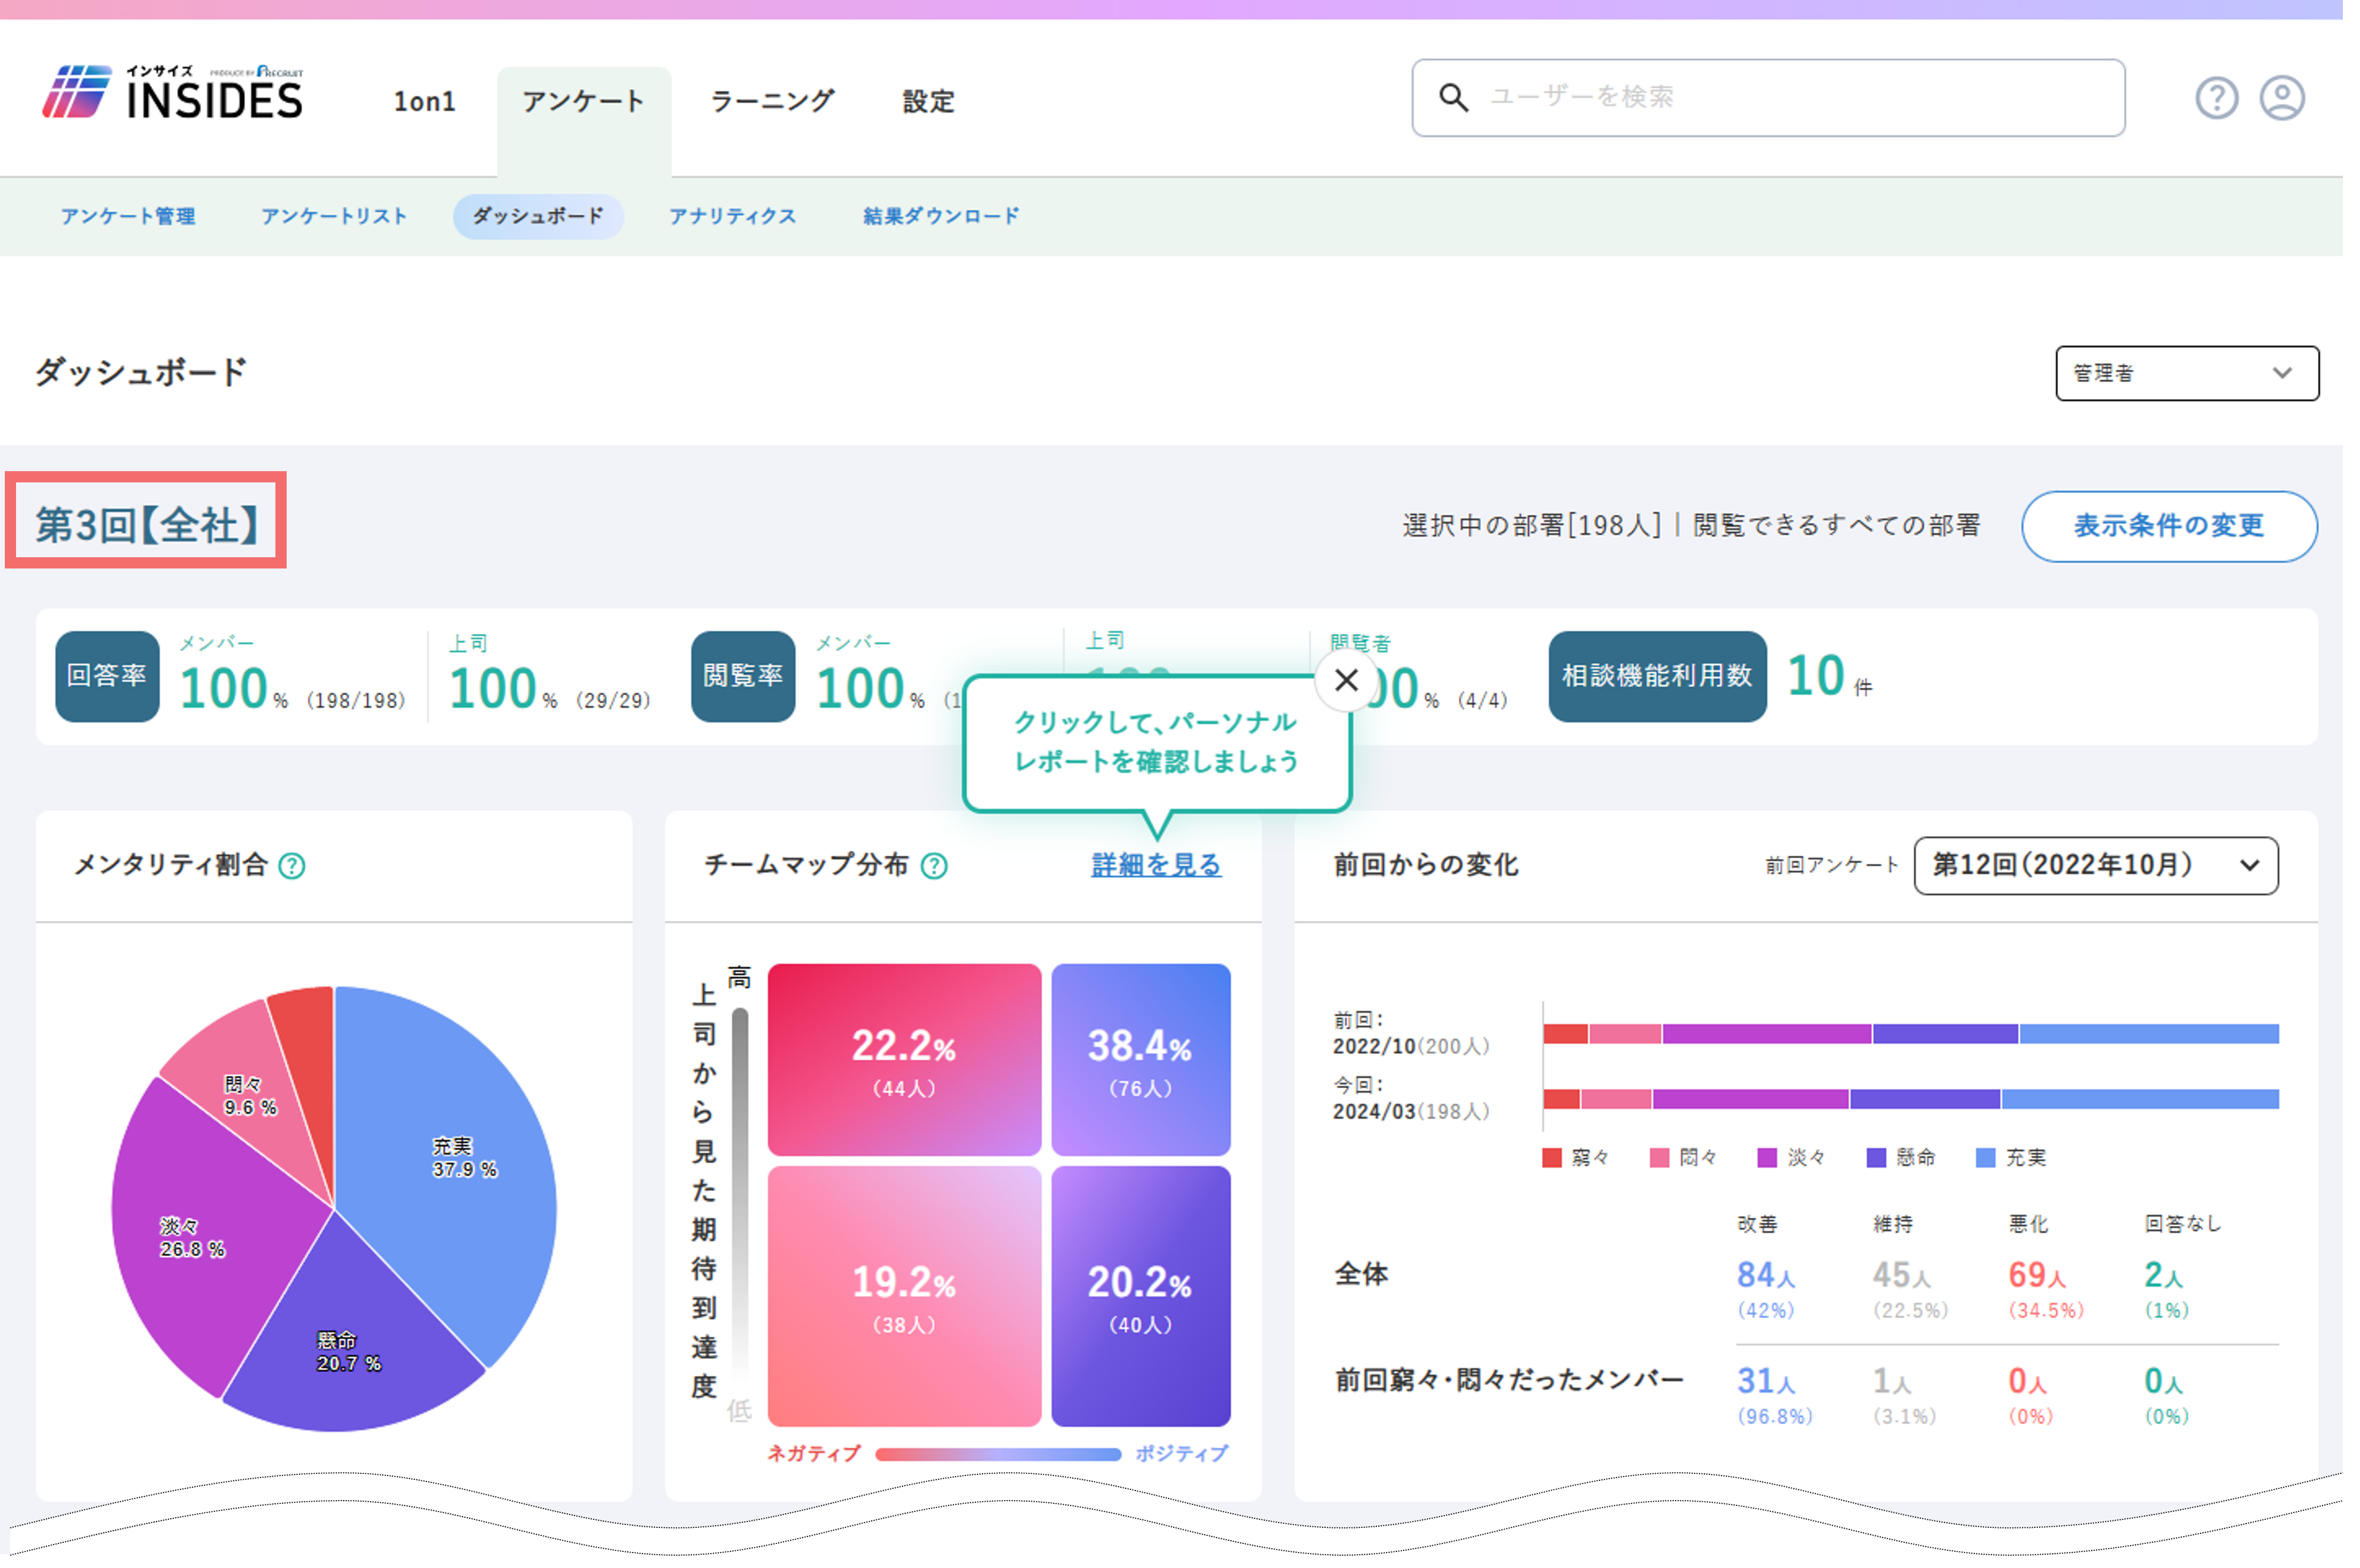This screenshot has height=1568, width=2360.
Task: Click the search magnifier icon
Action: point(1453,97)
